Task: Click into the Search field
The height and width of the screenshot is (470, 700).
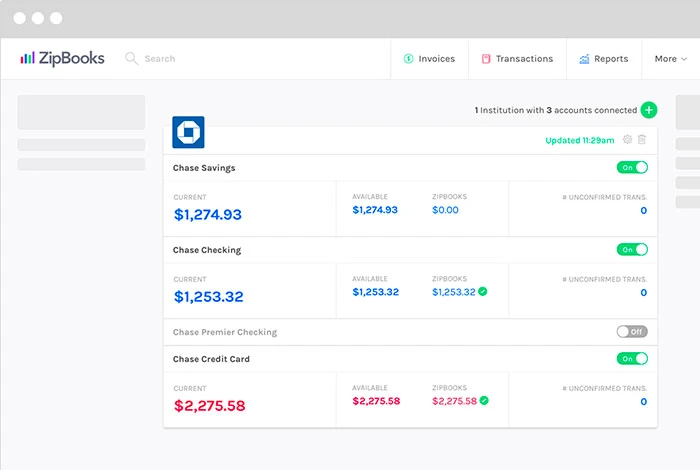Action: click(200, 59)
